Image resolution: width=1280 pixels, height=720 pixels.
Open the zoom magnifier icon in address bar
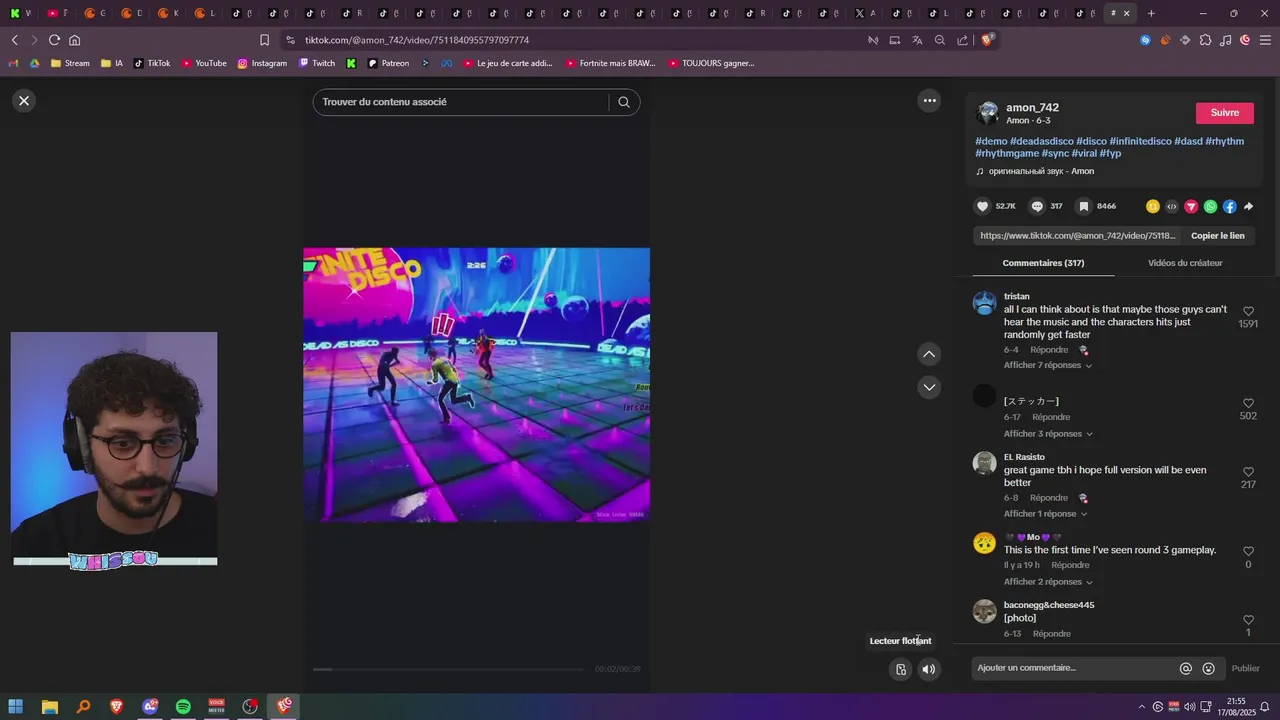click(940, 40)
